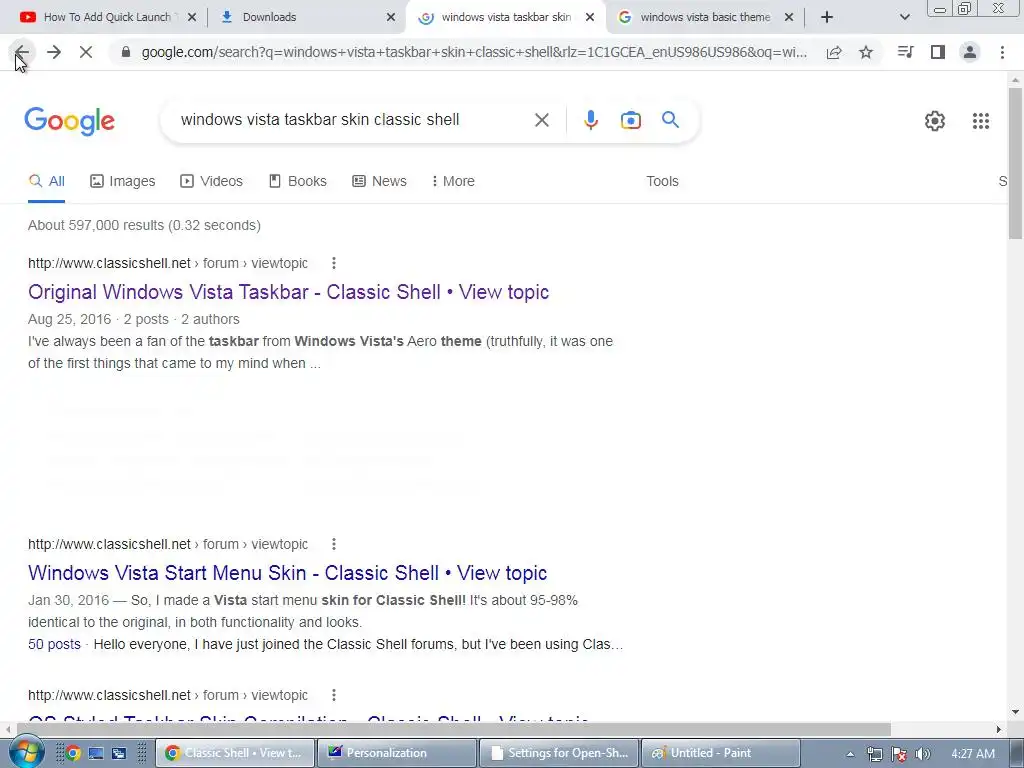This screenshot has height=768, width=1024.
Task: Click Switch between windows quick launch icon
Action: pyautogui.click(x=119, y=754)
